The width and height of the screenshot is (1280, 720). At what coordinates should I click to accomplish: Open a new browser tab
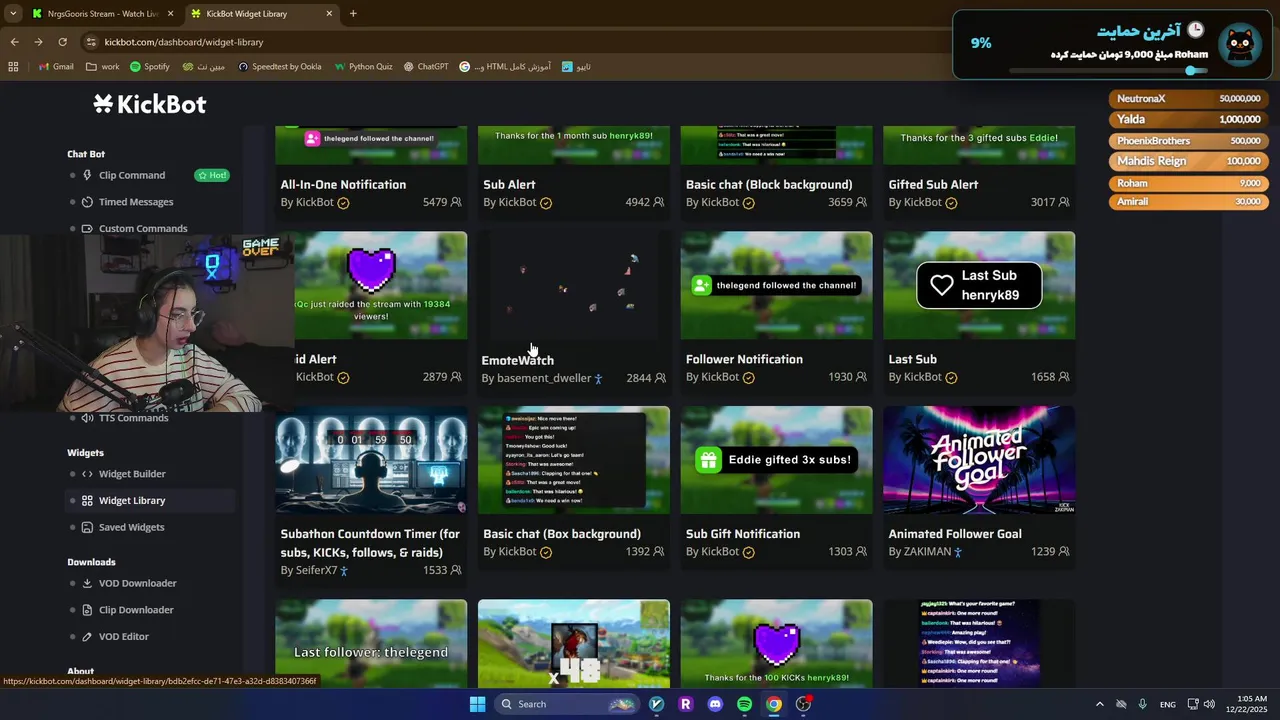pyautogui.click(x=353, y=14)
